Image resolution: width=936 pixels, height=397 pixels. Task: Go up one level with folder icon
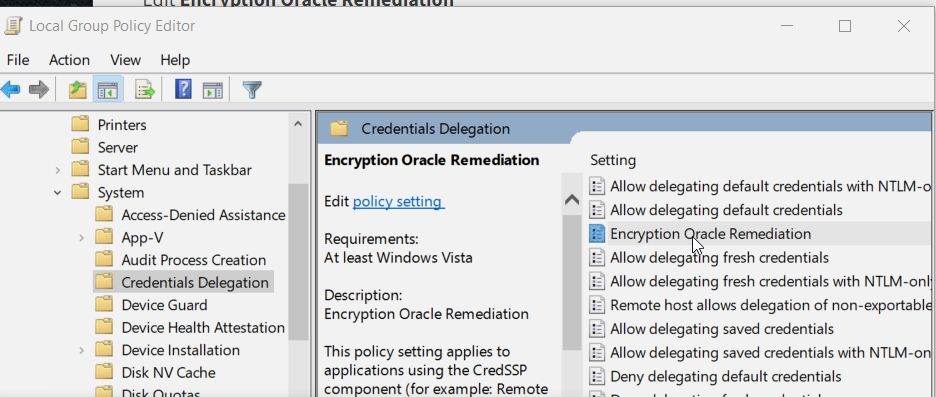pos(78,90)
